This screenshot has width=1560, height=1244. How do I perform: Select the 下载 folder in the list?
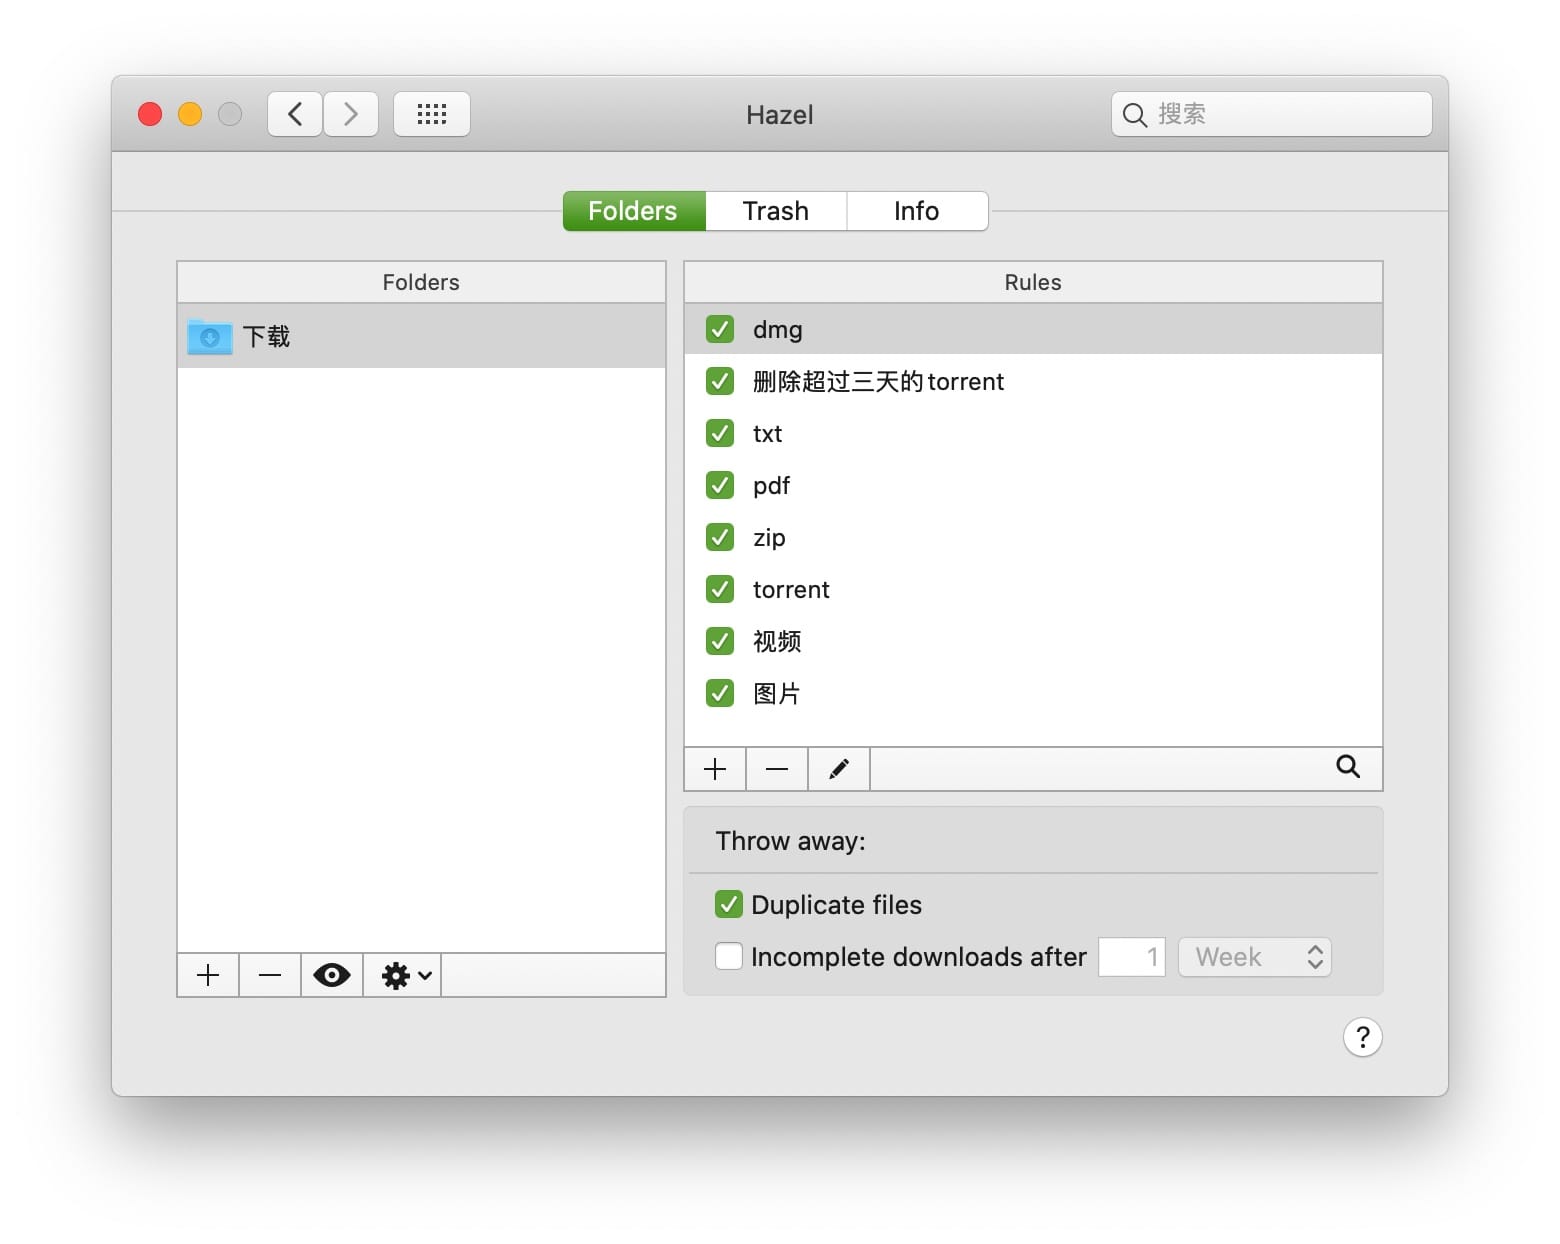coord(420,337)
